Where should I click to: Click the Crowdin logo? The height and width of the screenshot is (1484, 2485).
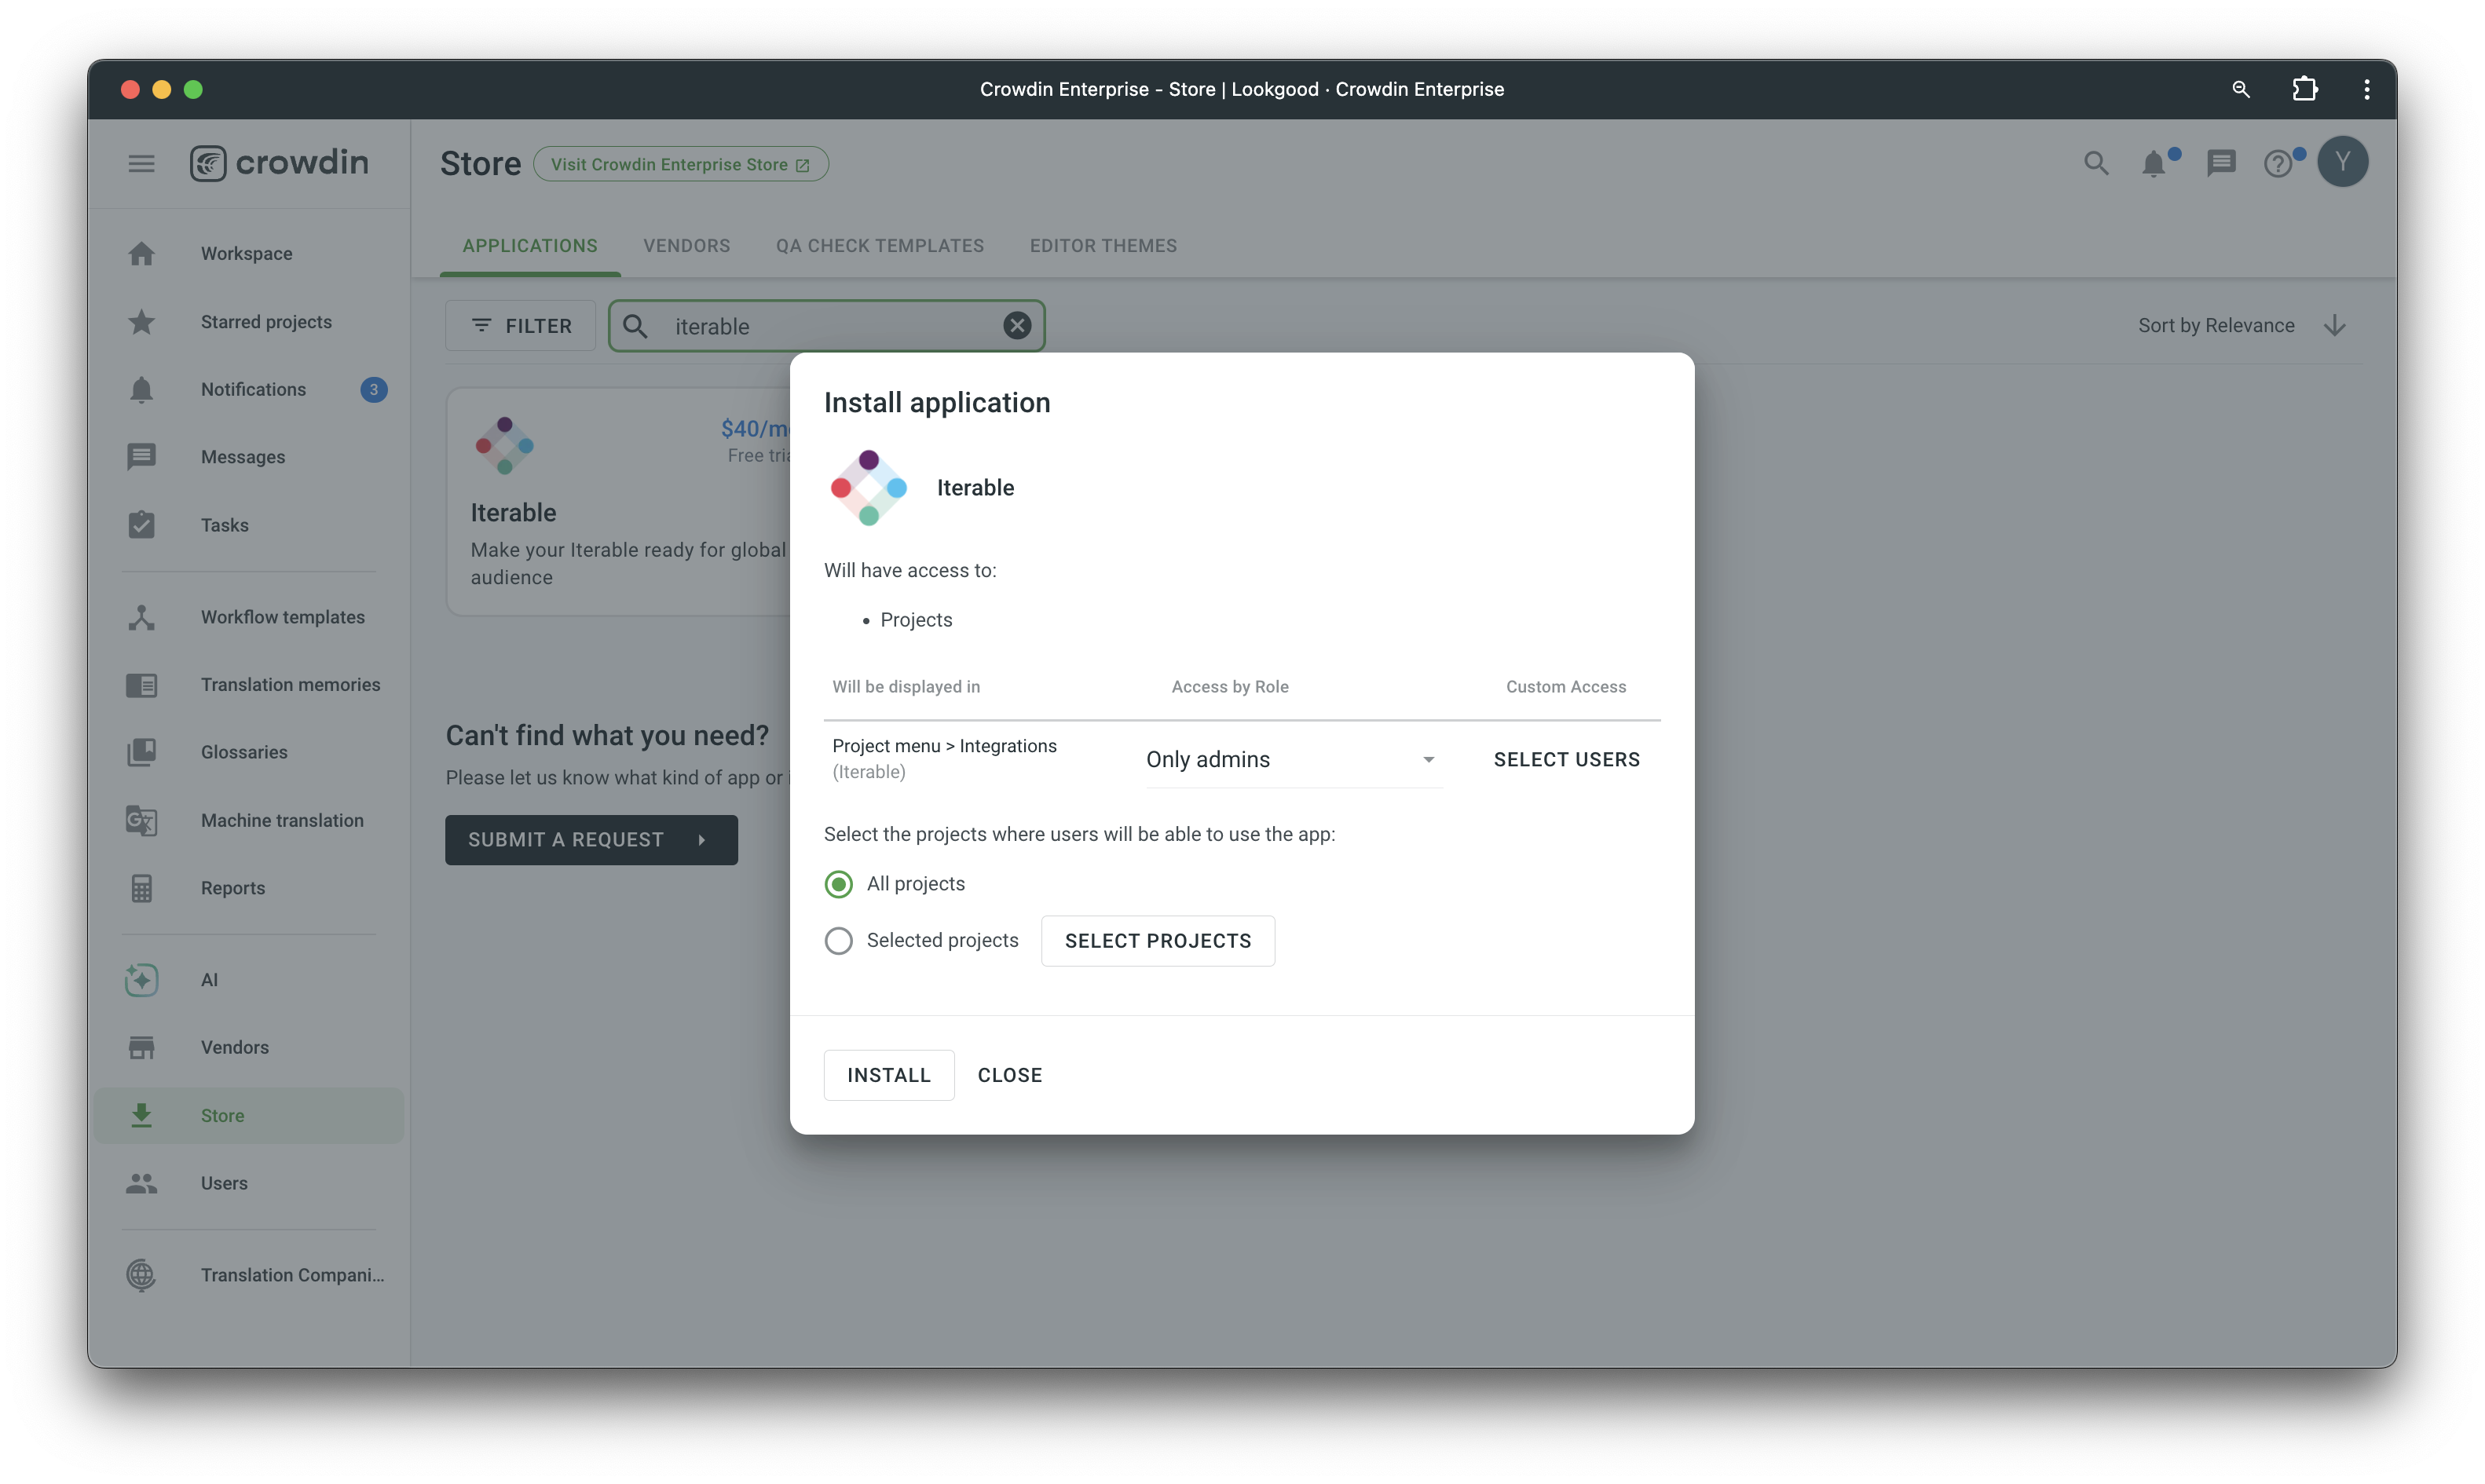tap(279, 163)
